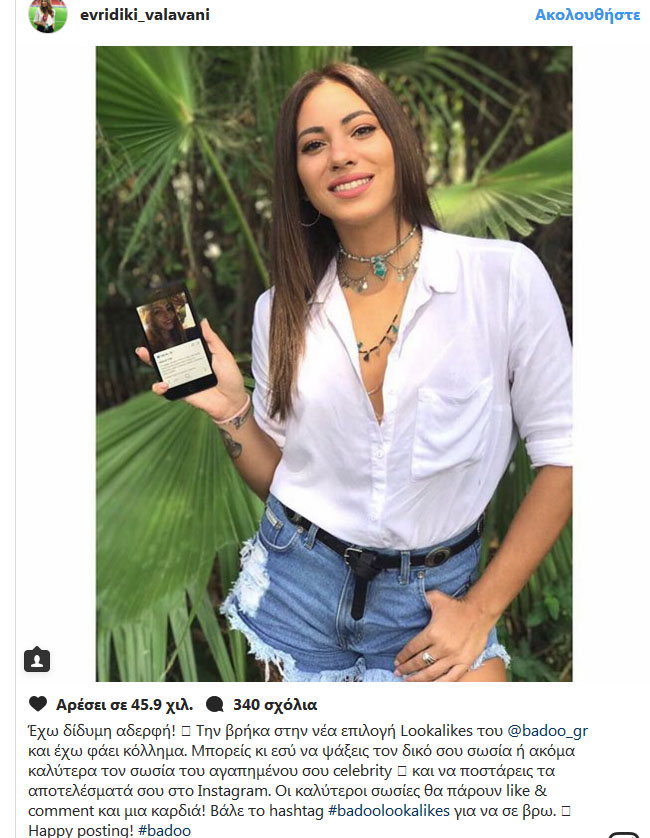
Task: View the 45.9 χιλ. likes count
Action: tap(125, 704)
